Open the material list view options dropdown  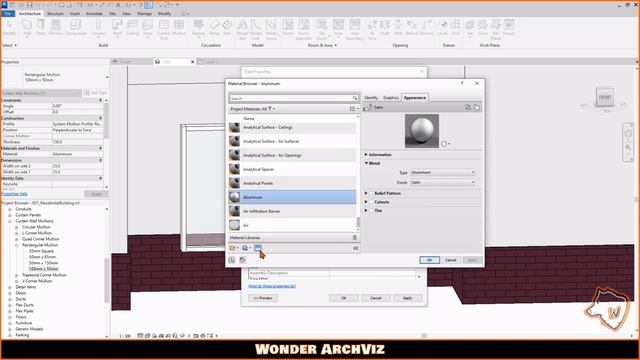coord(354,109)
